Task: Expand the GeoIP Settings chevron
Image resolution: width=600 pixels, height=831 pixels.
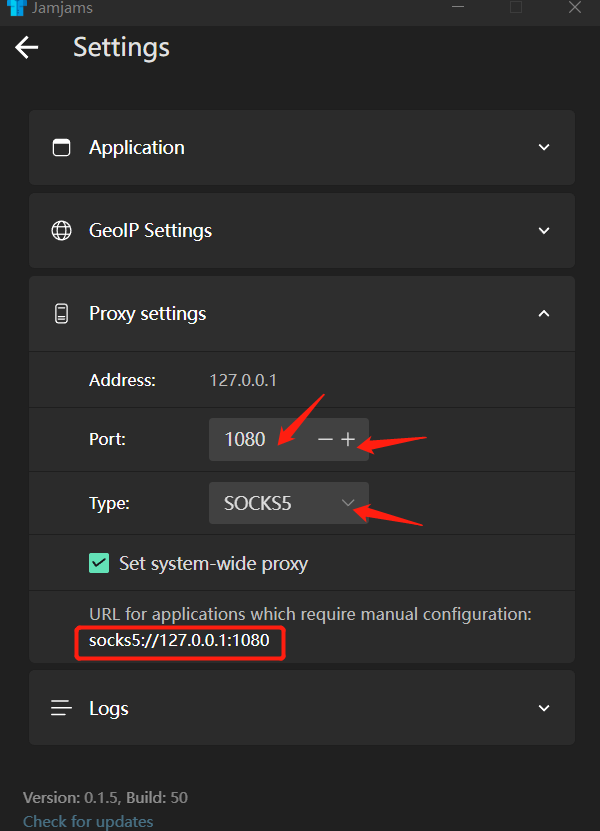Action: [544, 230]
